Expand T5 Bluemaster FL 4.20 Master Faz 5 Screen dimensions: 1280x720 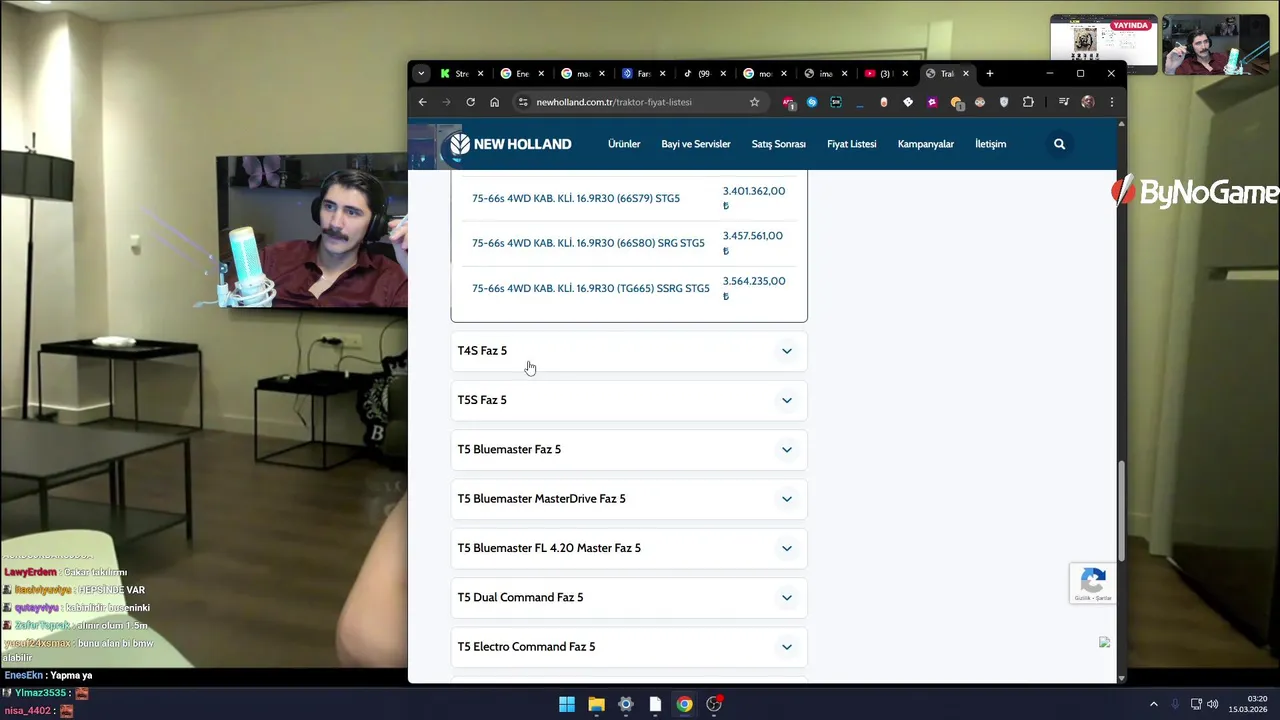[x=629, y=548]
